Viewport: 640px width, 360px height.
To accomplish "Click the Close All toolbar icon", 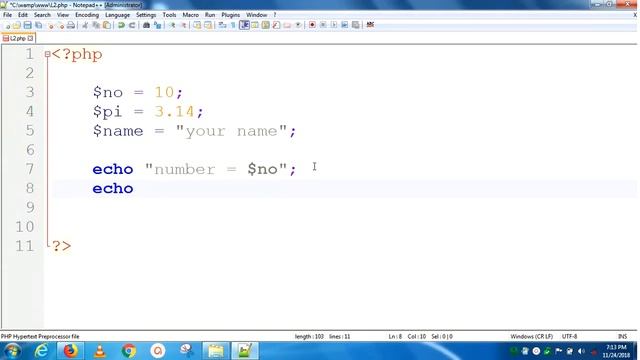I will point(61,25).
